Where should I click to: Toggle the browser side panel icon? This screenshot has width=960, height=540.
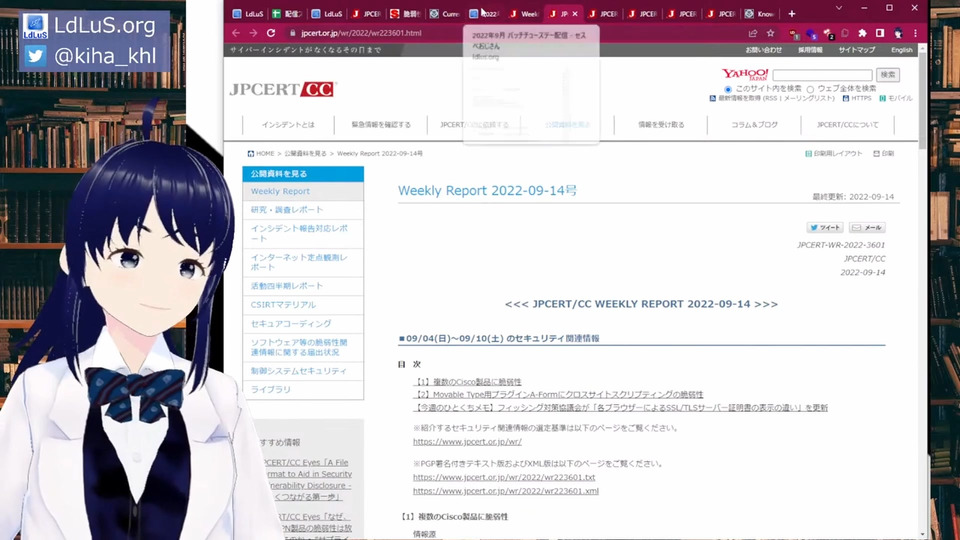pyautogui.click(x=880, y=33)
